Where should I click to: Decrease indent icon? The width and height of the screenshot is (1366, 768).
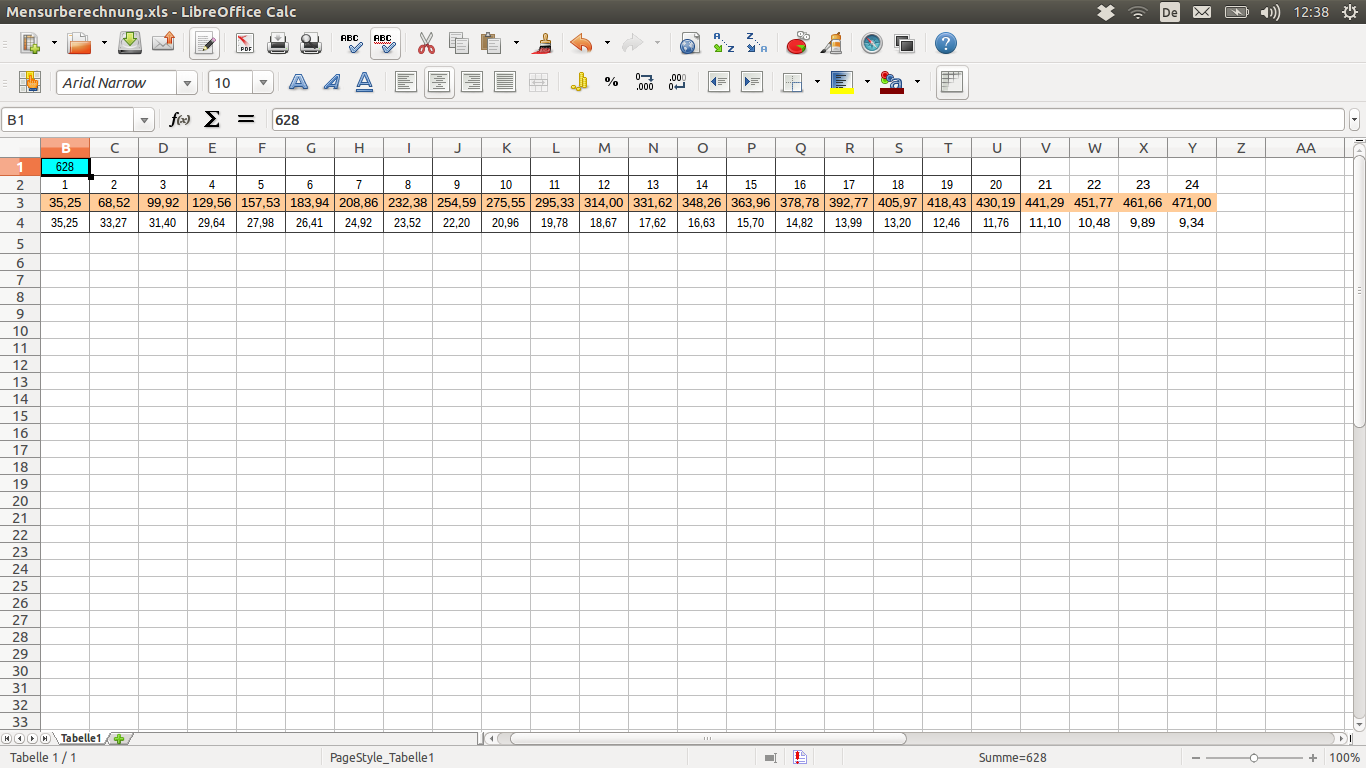[x=718, y=82]
